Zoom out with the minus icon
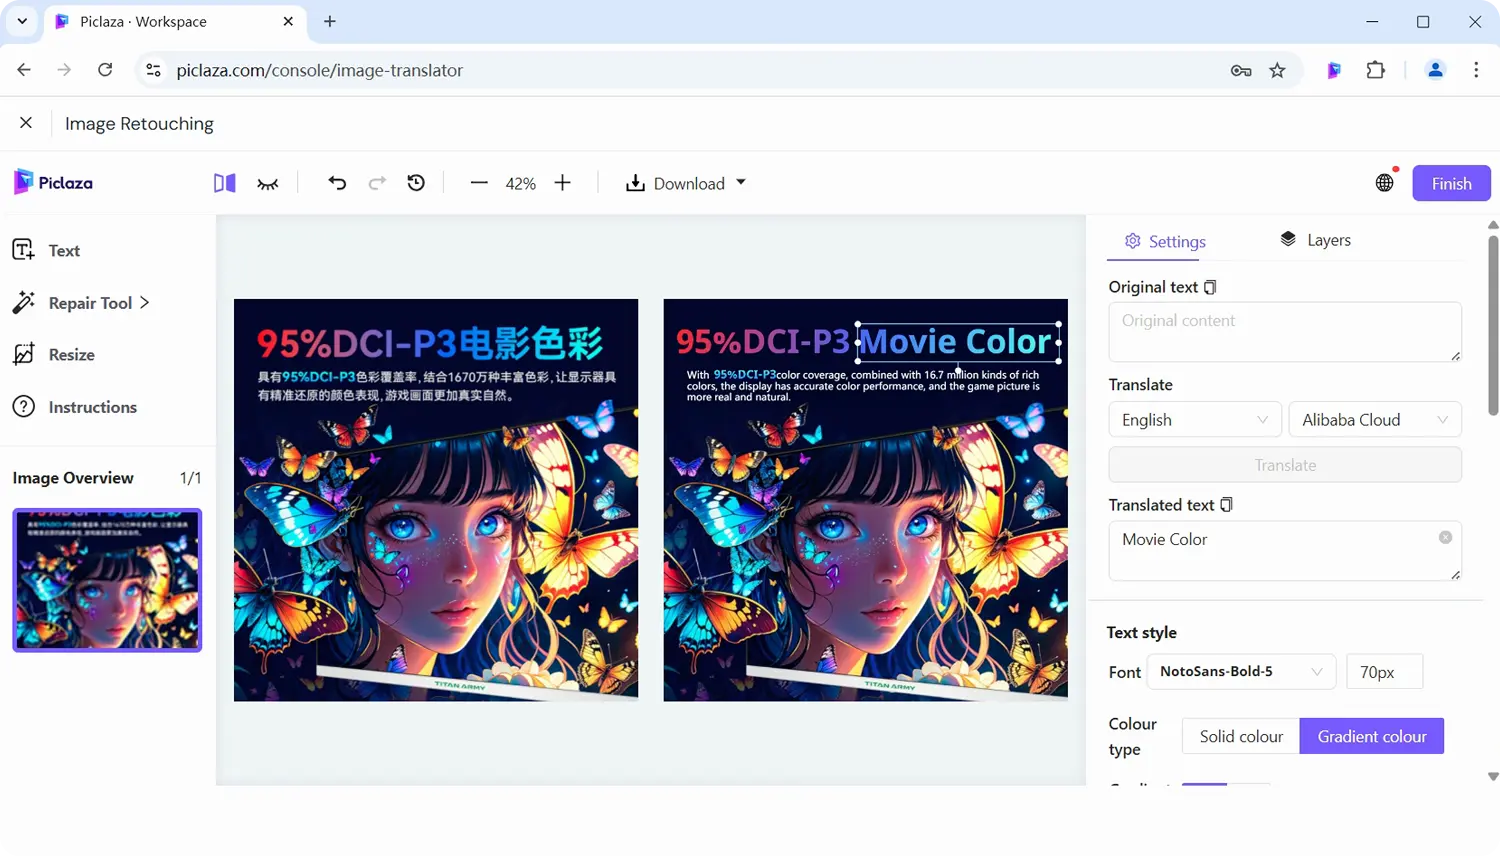This screenshot has width=1500, height=856. [x=479, y=183]
